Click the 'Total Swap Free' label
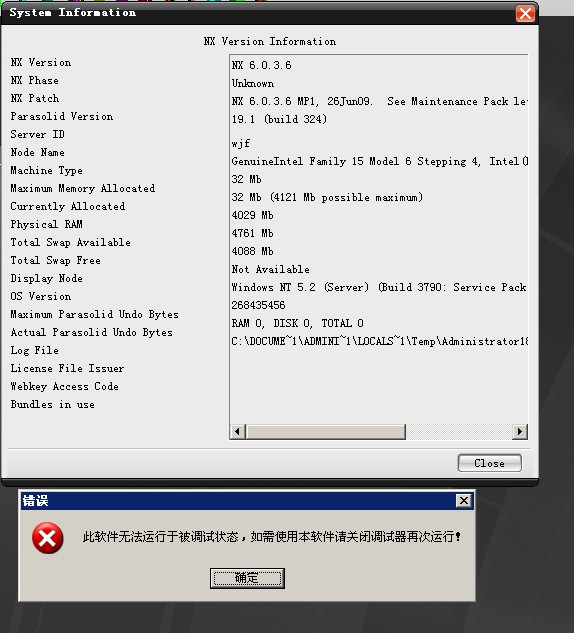The image size is (574, 633). (56, 260)
